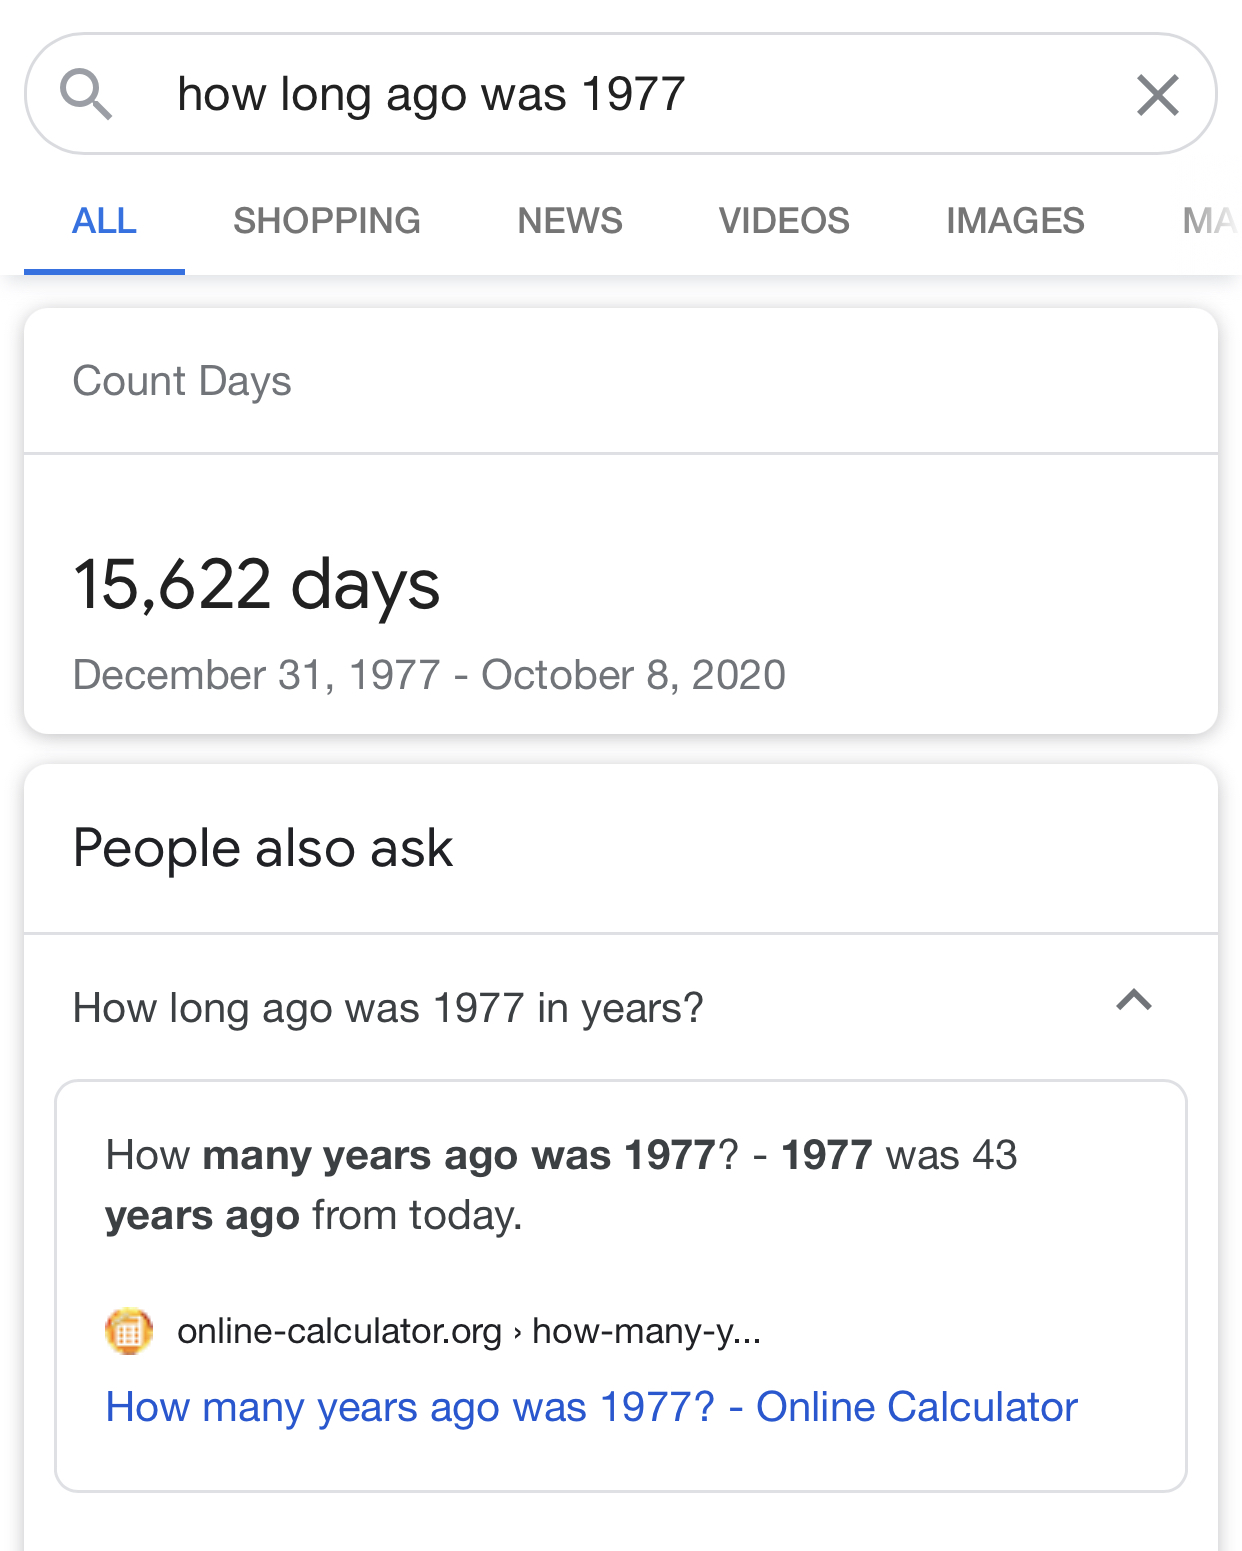Tap the magnifying glass search icon
Viewport: 1242px width, 1551px height.
point(86,95)
